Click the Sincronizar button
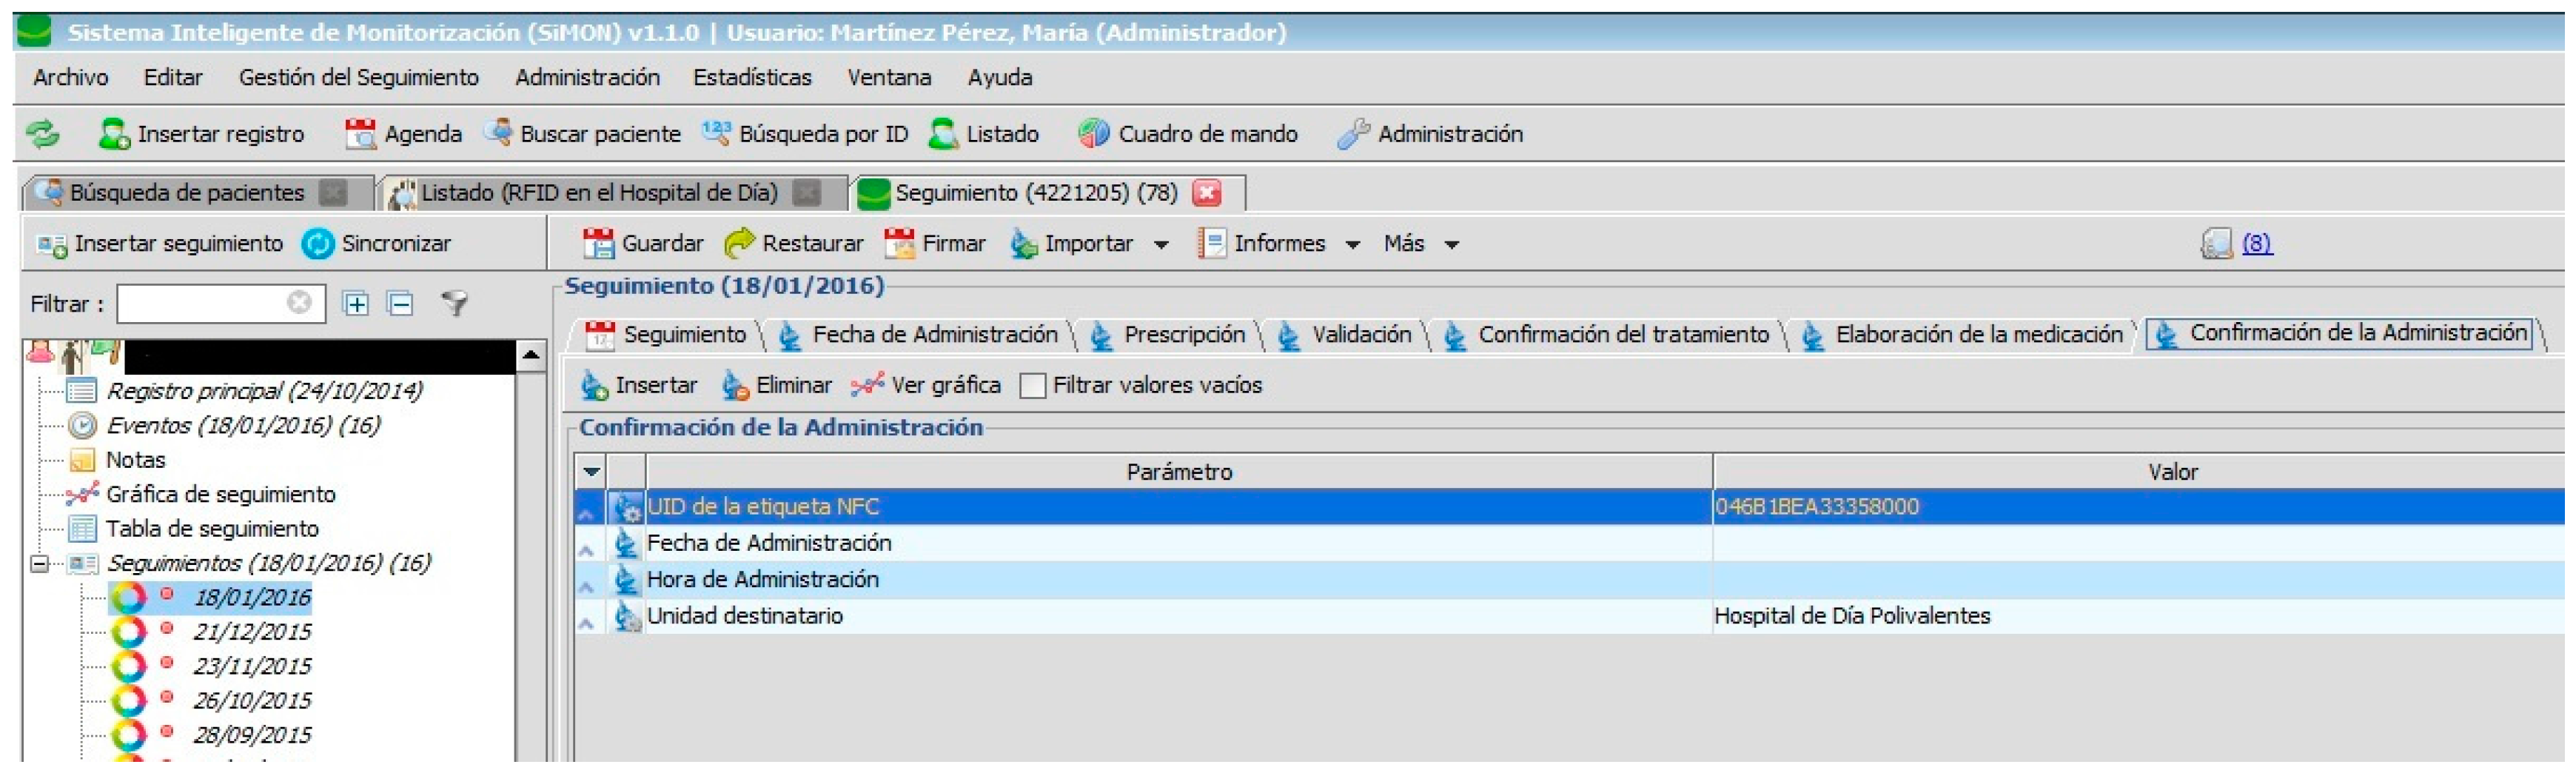2576x773 pixels. point(377,244)
